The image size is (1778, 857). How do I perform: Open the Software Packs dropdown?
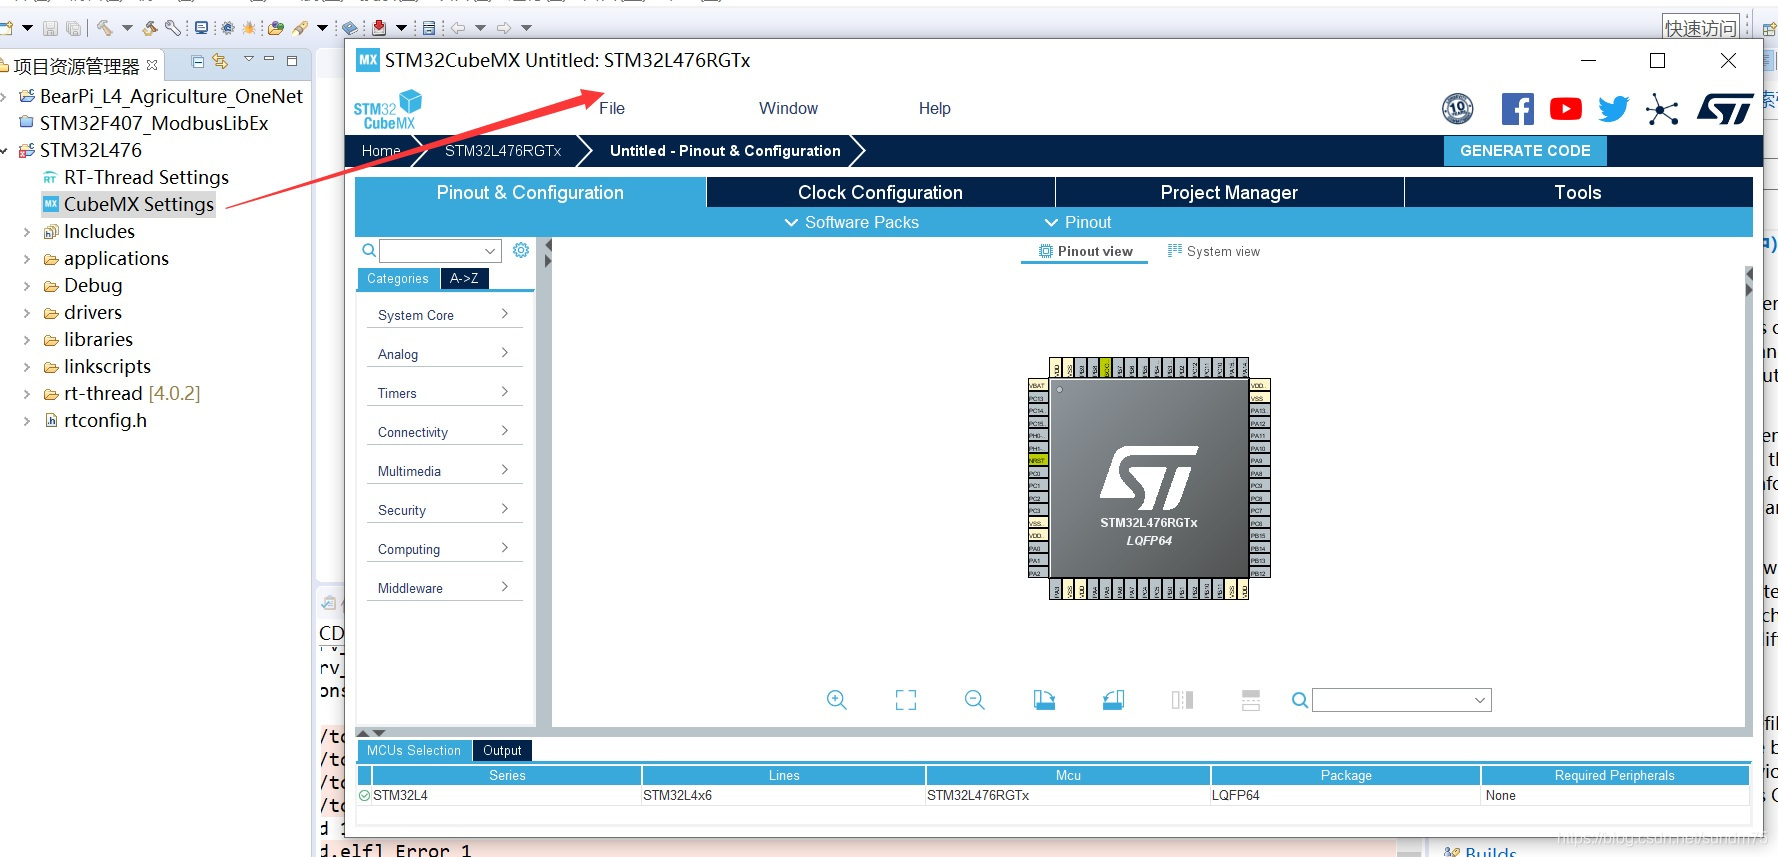pos(852,222)
